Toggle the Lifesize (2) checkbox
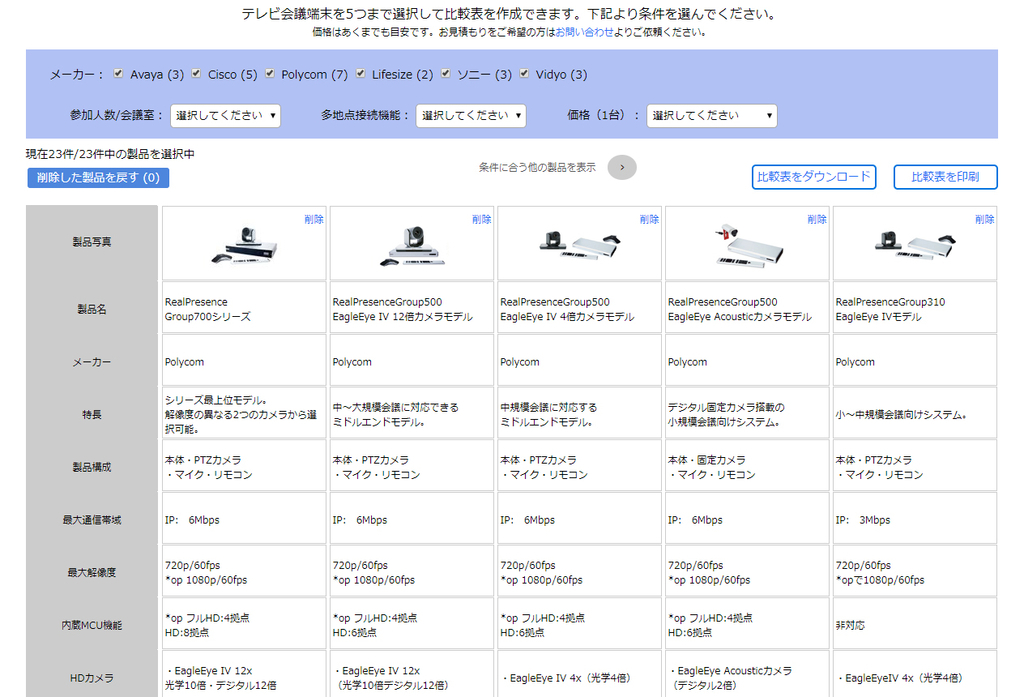Screen dimensions: 1024x697 (x=360, y=73)
